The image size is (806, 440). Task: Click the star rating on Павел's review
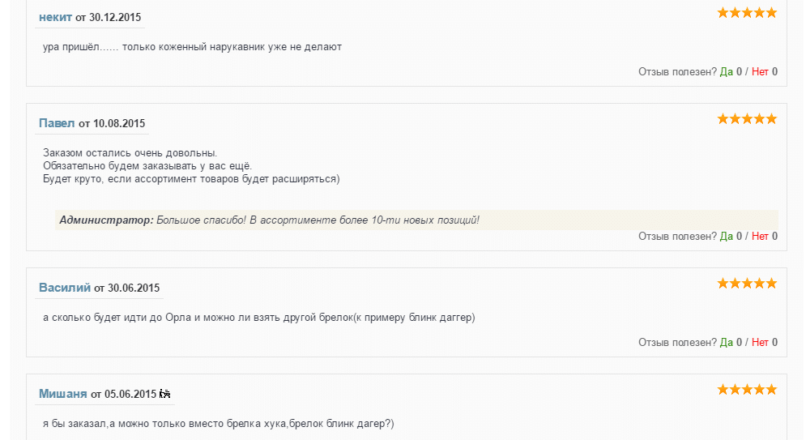(747, 119)
